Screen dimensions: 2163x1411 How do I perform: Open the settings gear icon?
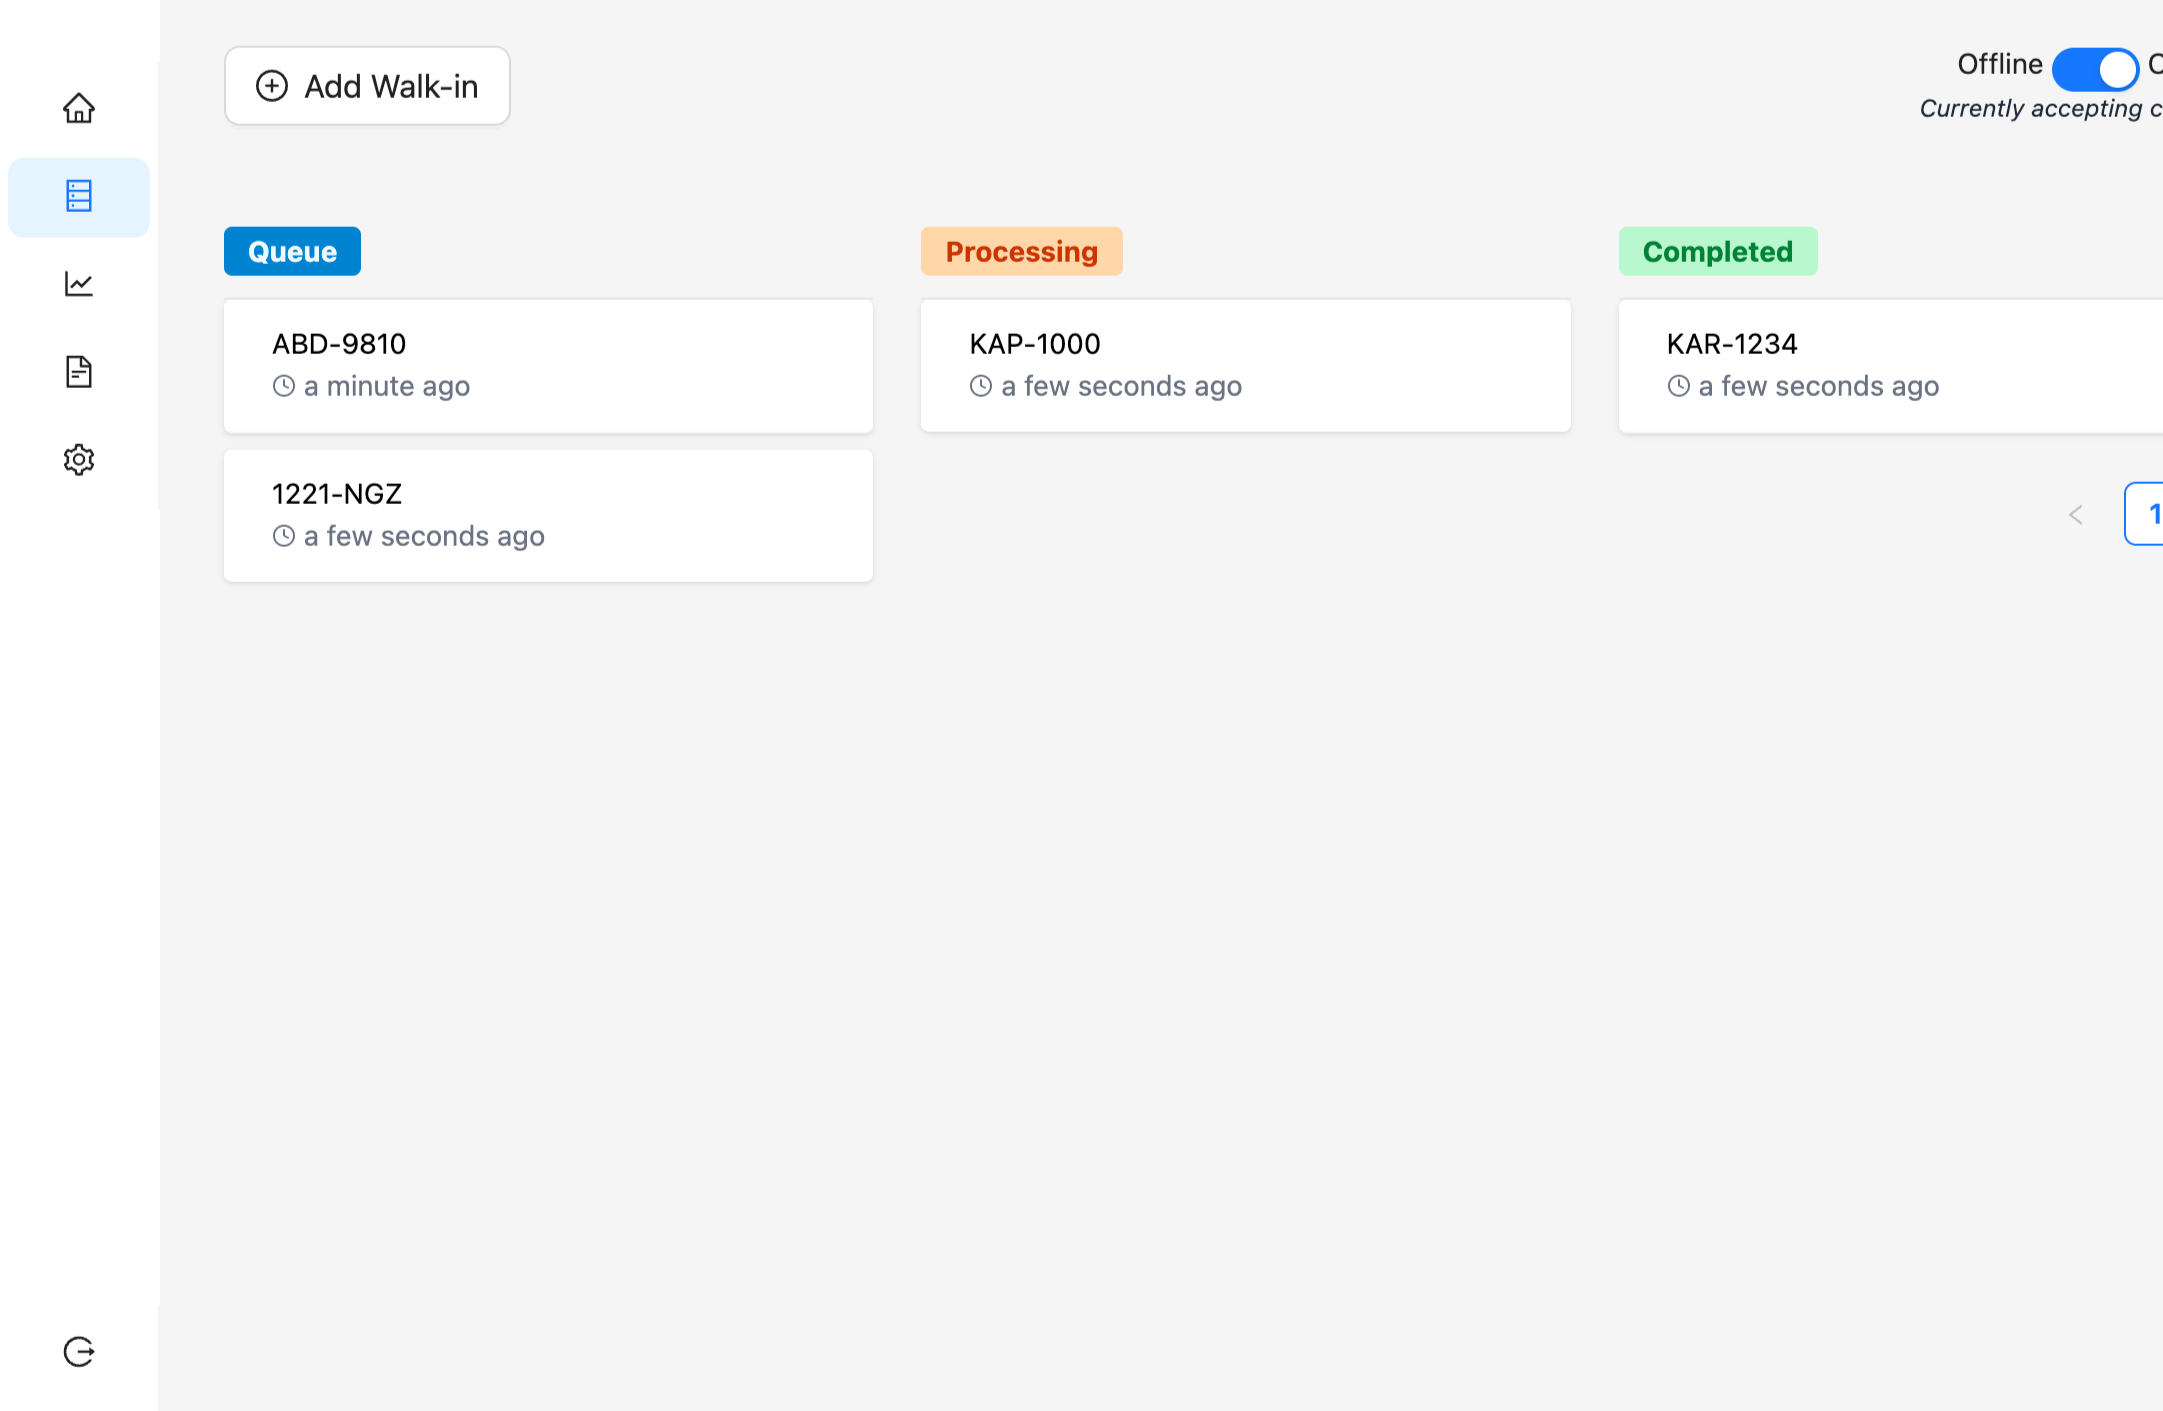pyautogui.click(x=79, y=460)
